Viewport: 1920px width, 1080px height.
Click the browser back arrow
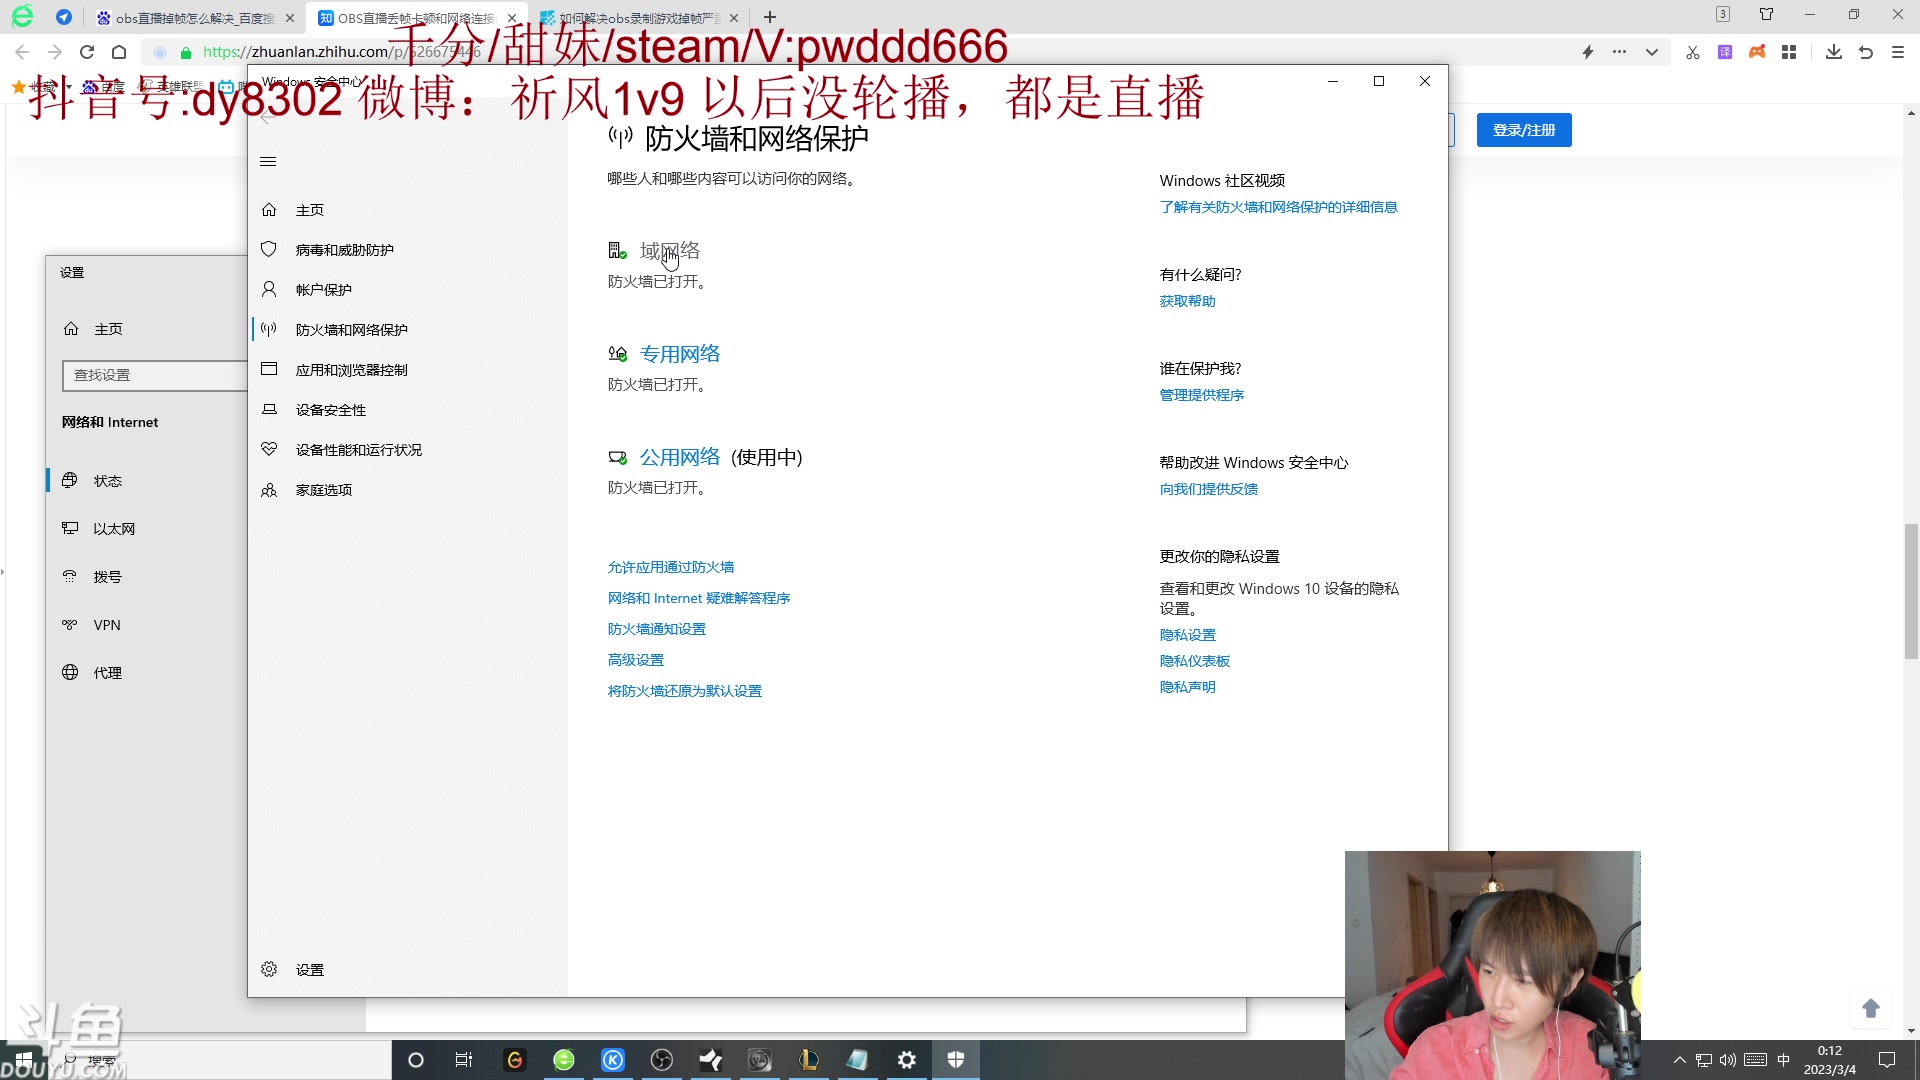(22, 52)
